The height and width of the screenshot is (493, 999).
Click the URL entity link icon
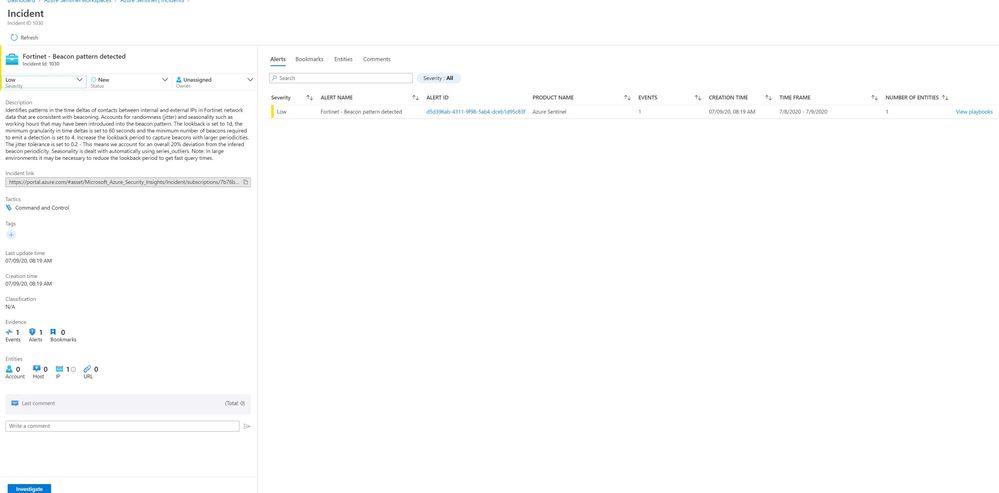point(87,369)
